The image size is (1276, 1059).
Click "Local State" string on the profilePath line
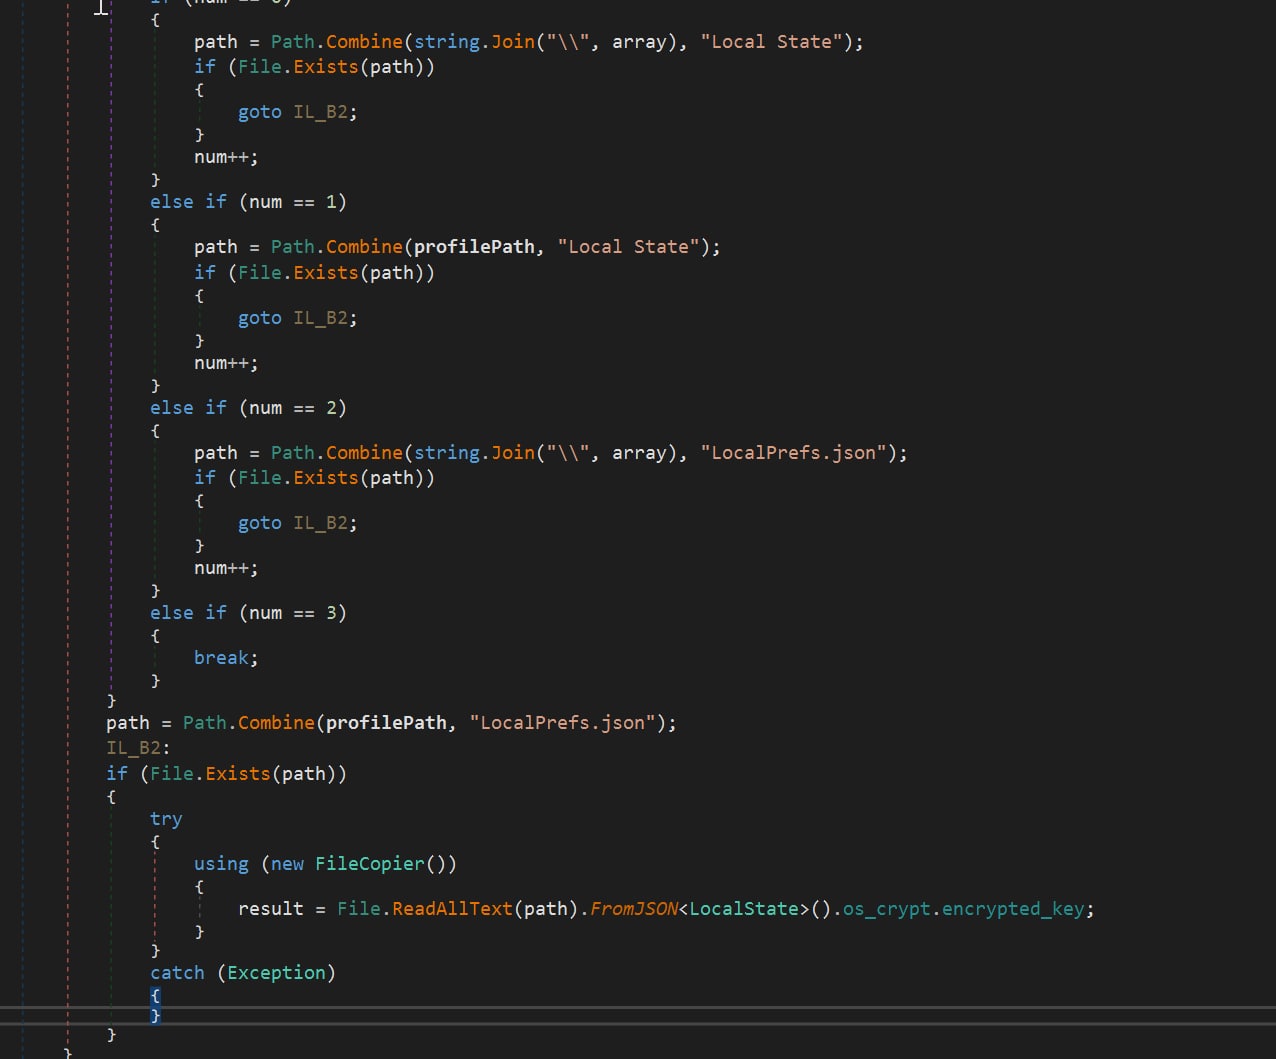coord(629,247)
